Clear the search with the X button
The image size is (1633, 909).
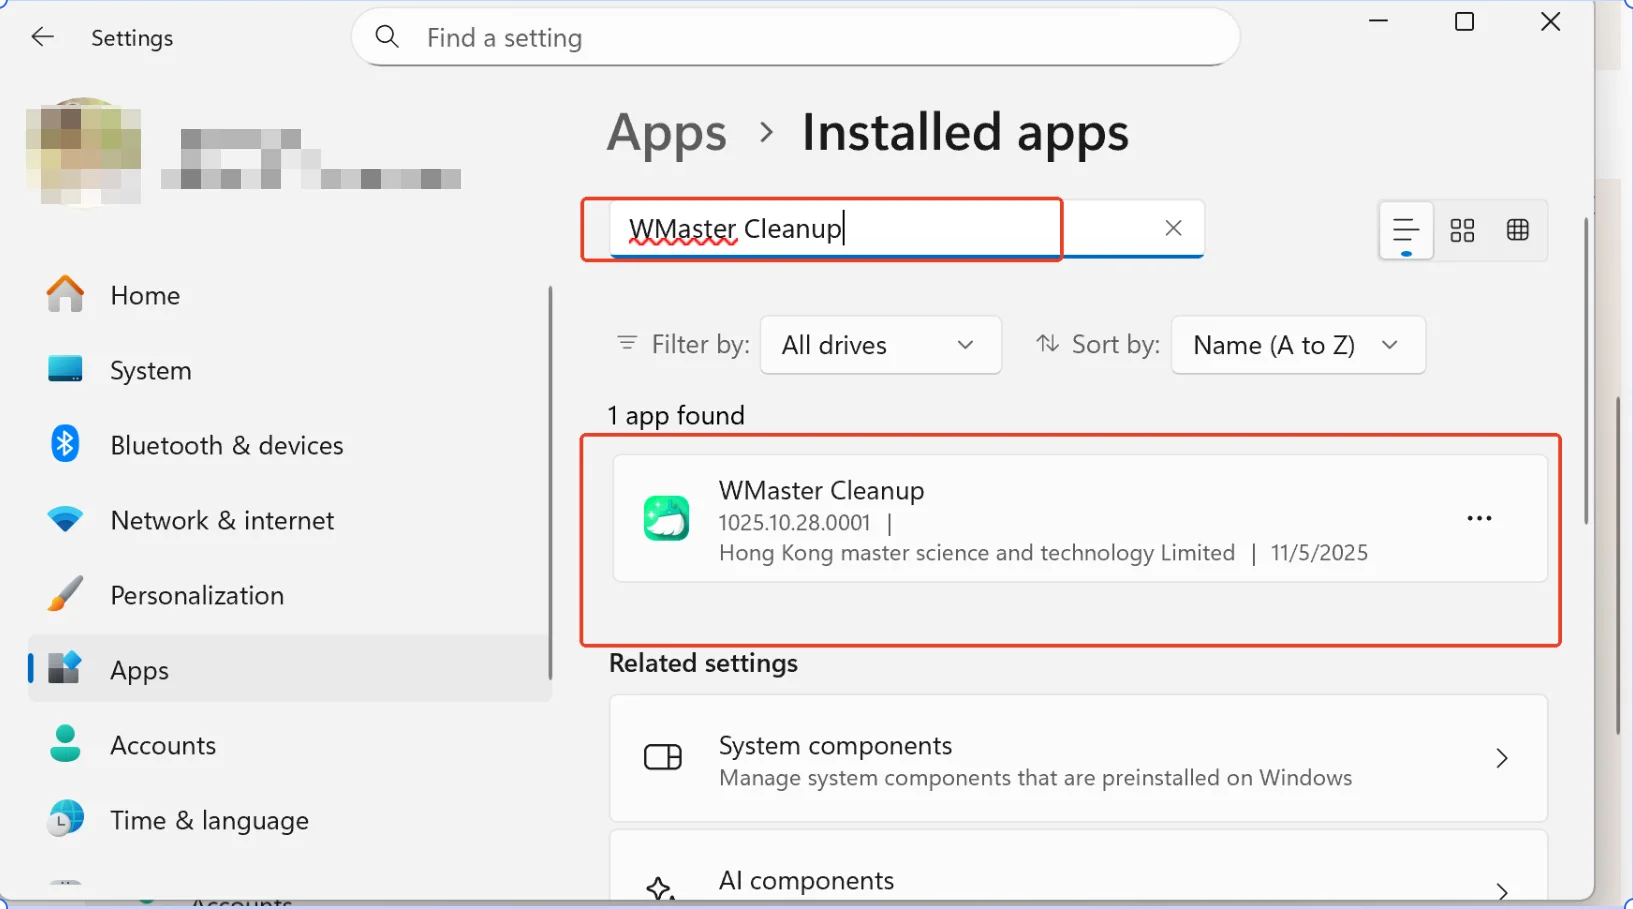coord(1172,228)
